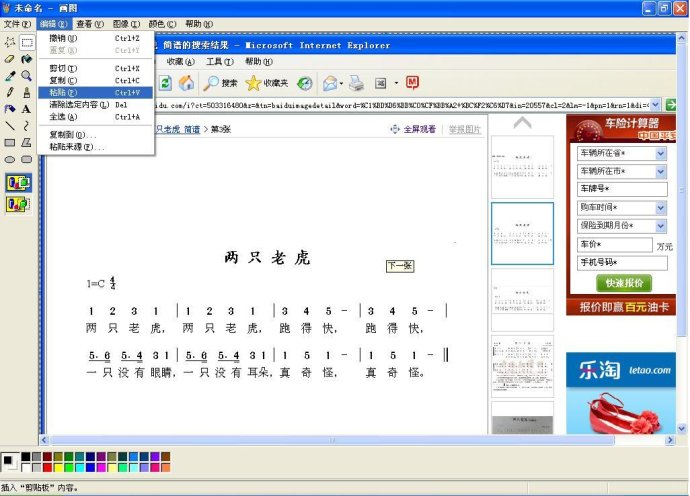Expand the 保险到期月份 dropdown
Image resolution: width=690 pixels, height=496 pixels.
(x=661, y=226)
